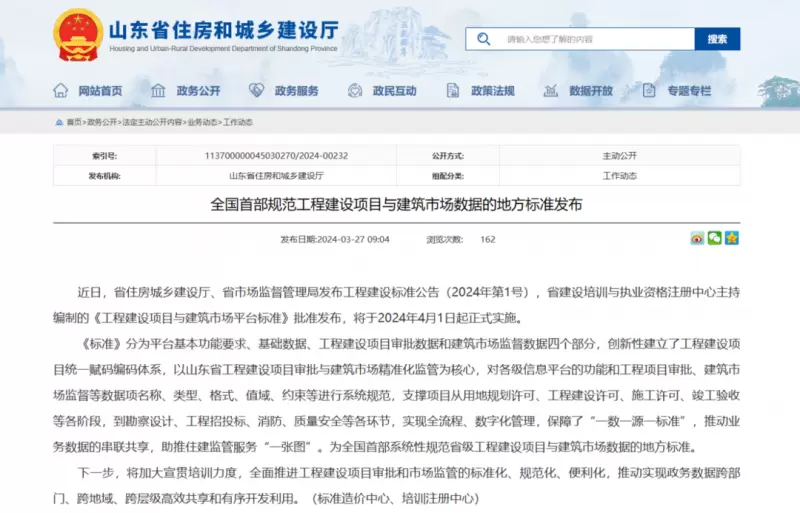The image size is (800, 513).
Task: Click the 专题专栏 icon in navigation
Action: tap(649, 91)
